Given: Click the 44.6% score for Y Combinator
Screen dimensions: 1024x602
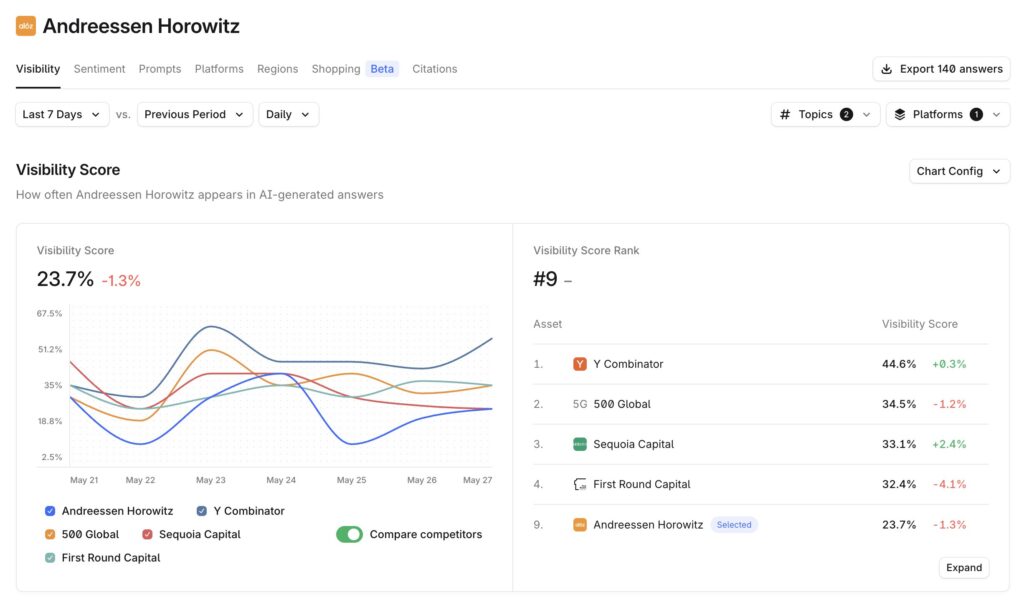Looking at the screenshot, I should (899, 364).
